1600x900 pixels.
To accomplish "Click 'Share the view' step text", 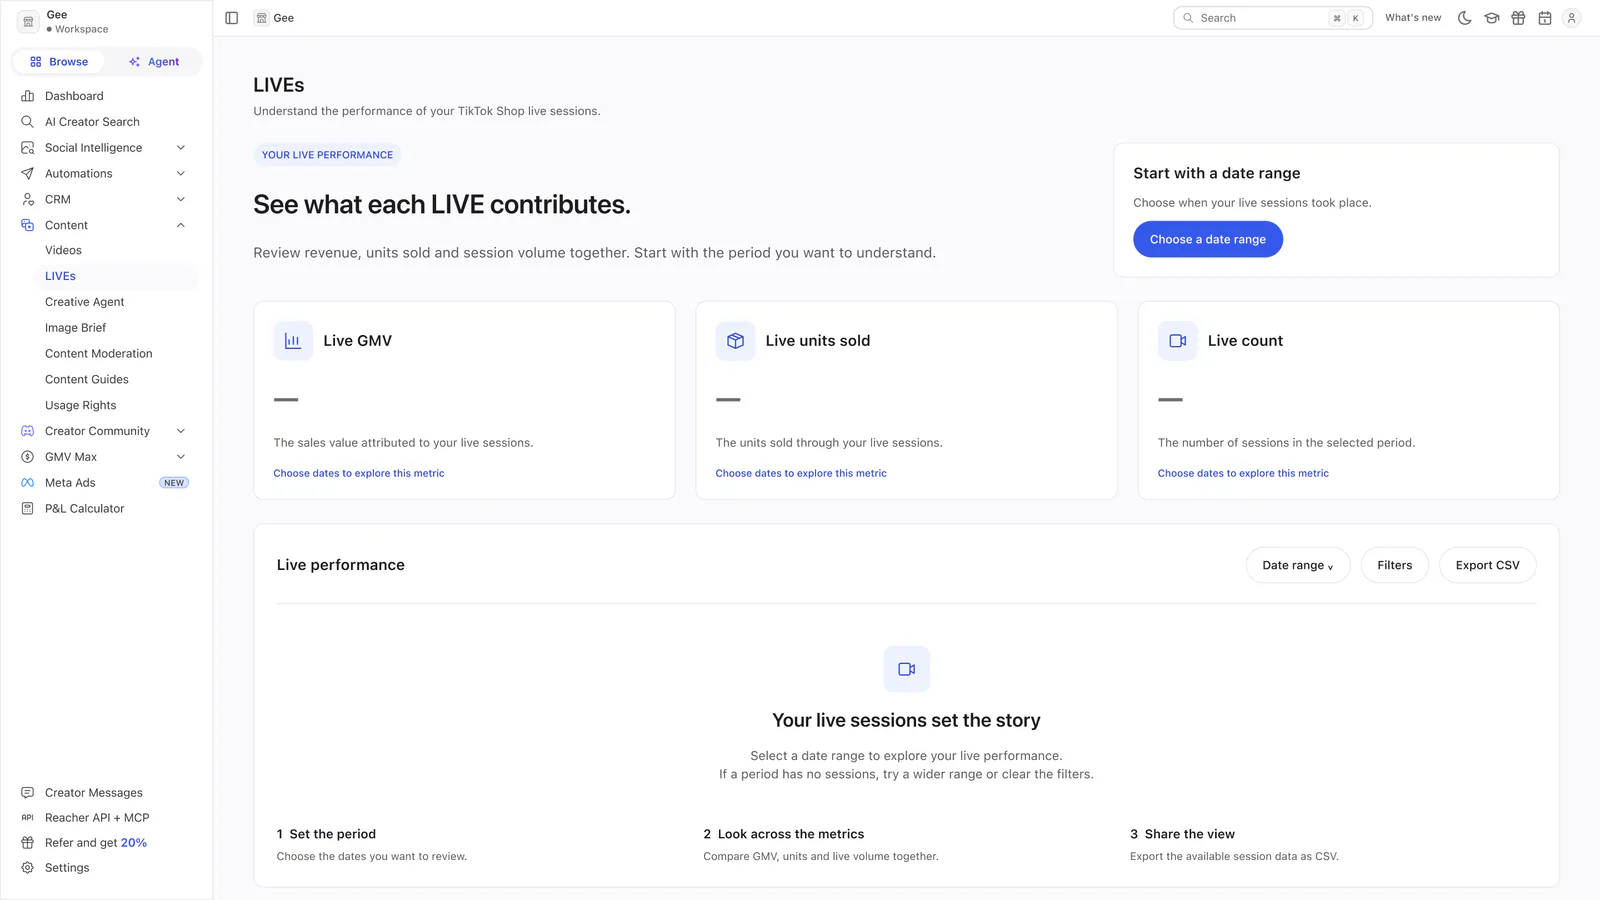I will 1190,834.
